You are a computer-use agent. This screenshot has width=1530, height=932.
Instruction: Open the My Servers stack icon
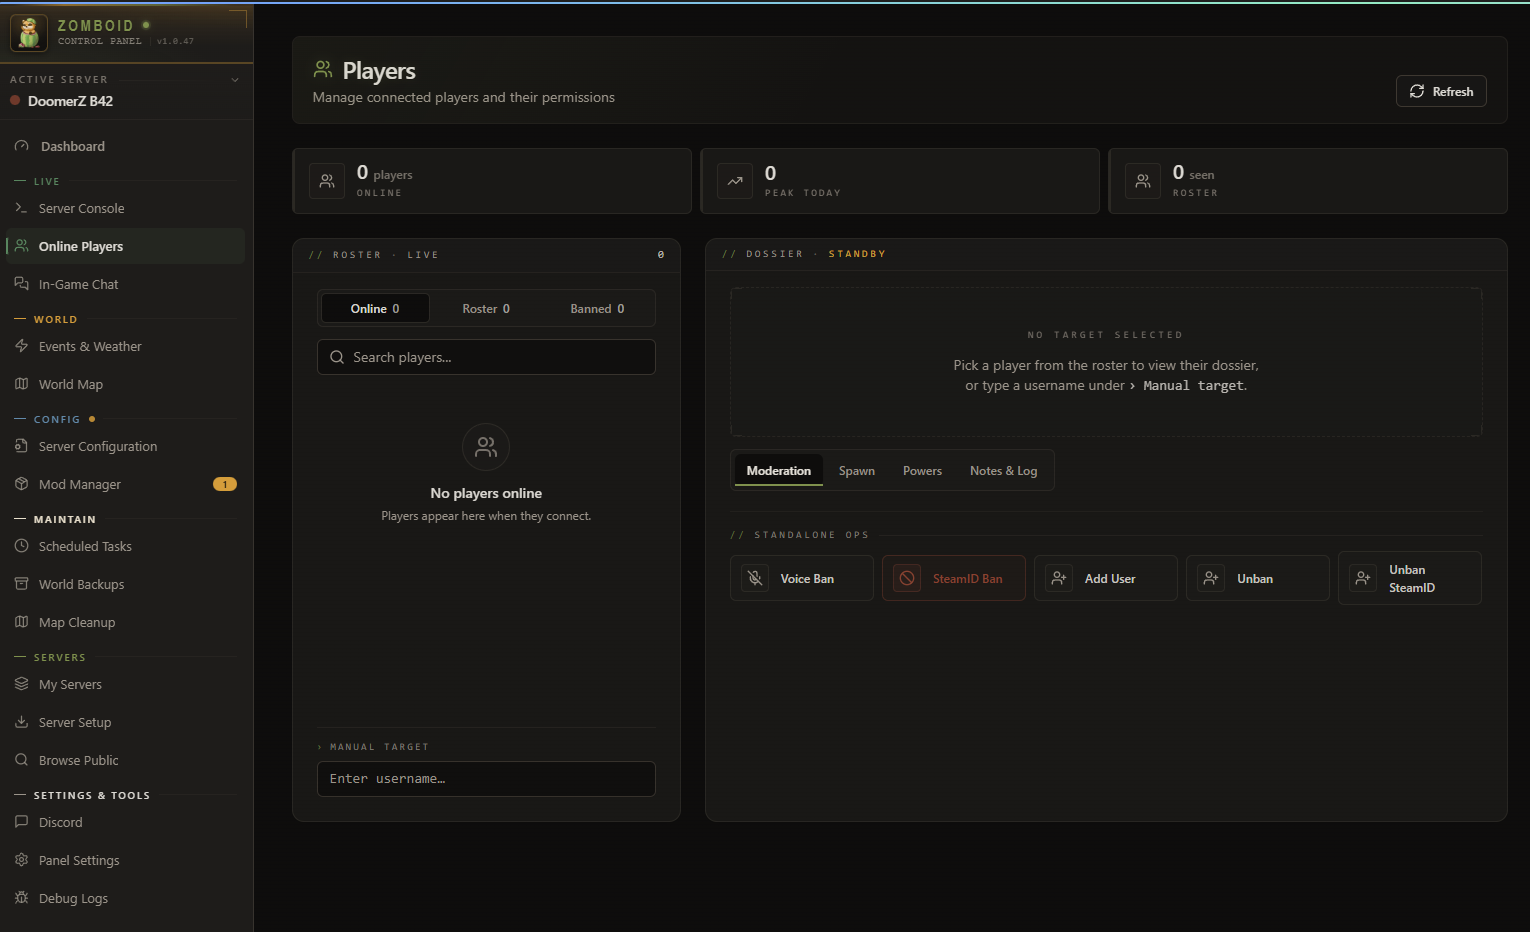21,684
